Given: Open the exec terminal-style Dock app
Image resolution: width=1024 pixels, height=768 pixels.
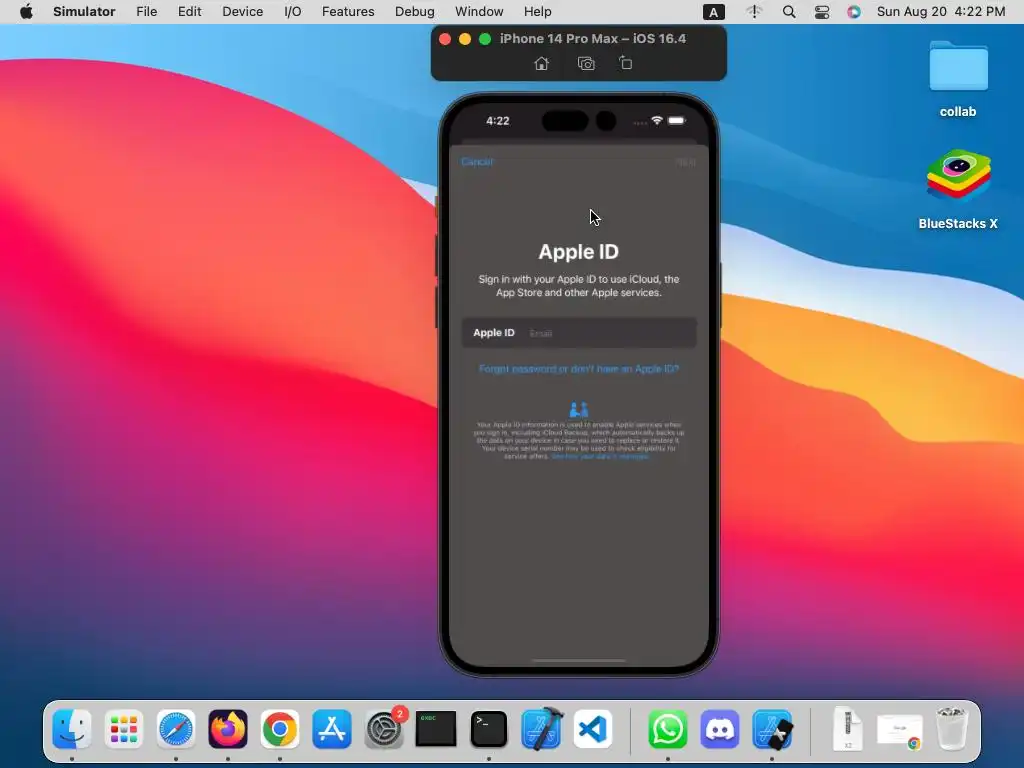Looking at the screenshot, I should pos(436,729).
